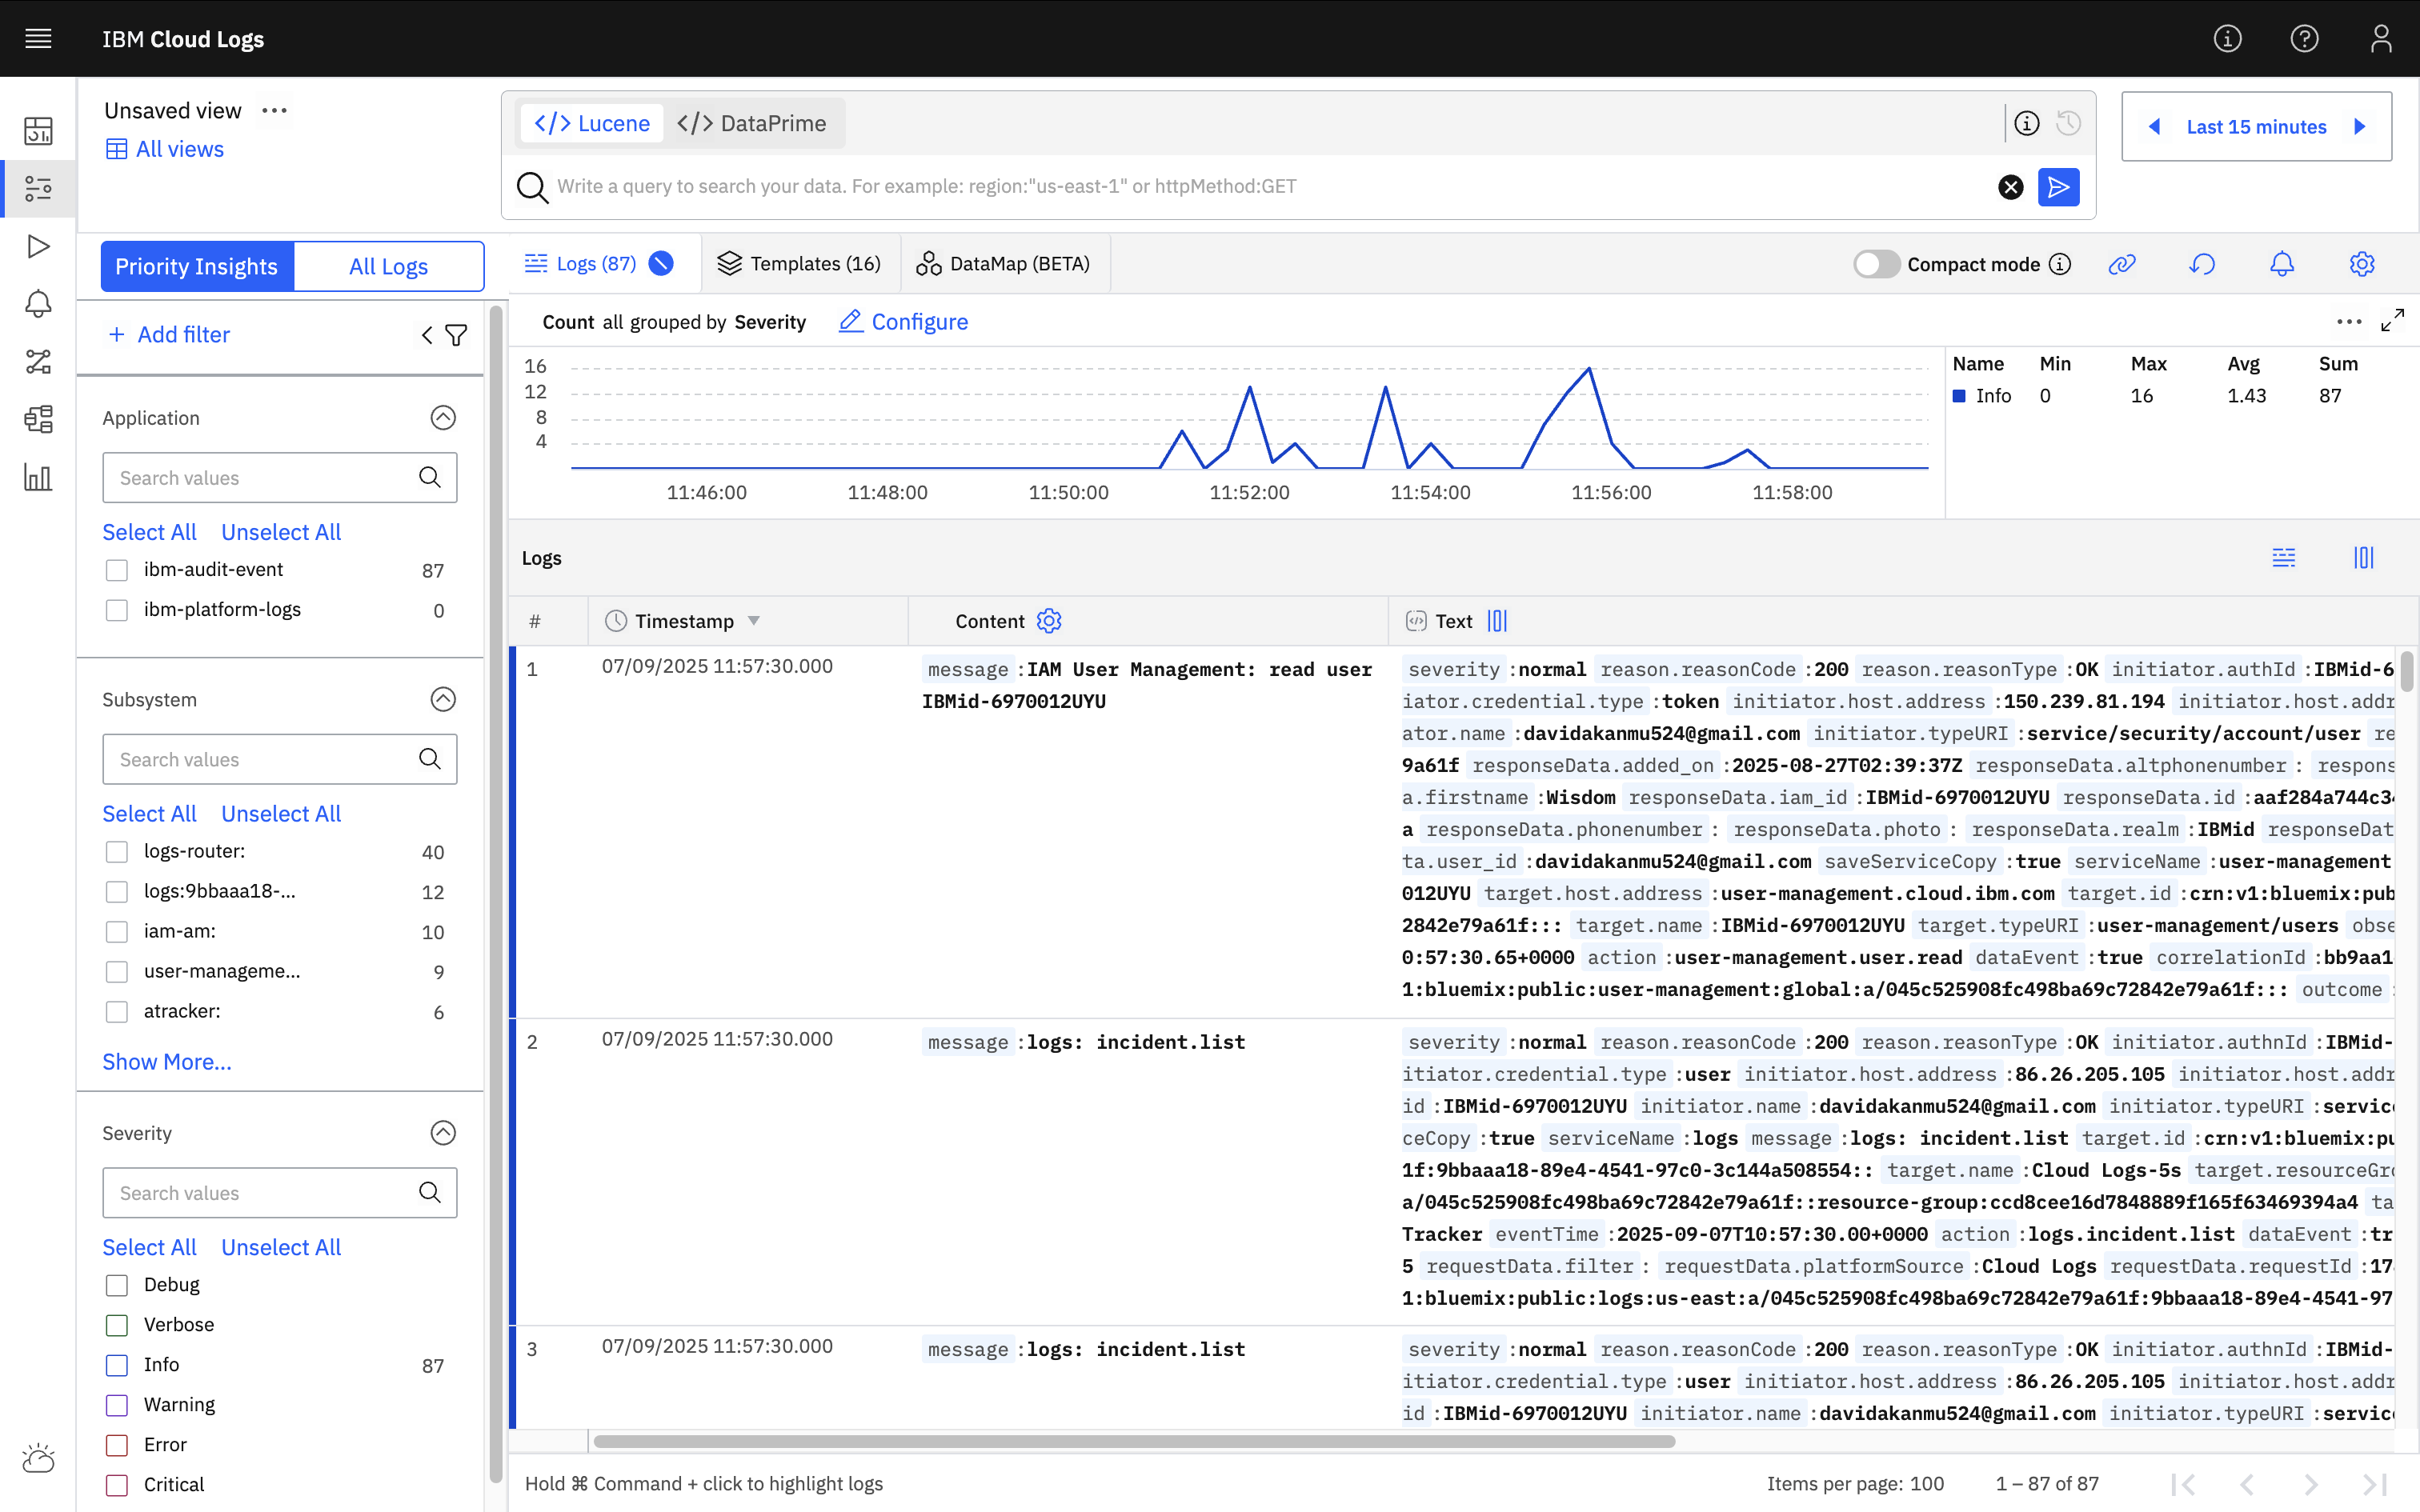Click Show More under Subsystem filters
The image size is (2420, 1512).
(167, 1061)
